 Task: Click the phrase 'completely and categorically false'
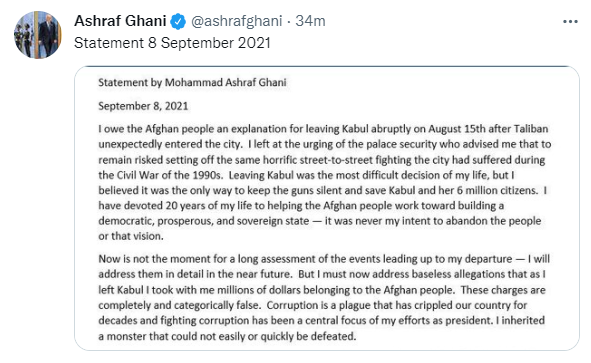(179, 305)
